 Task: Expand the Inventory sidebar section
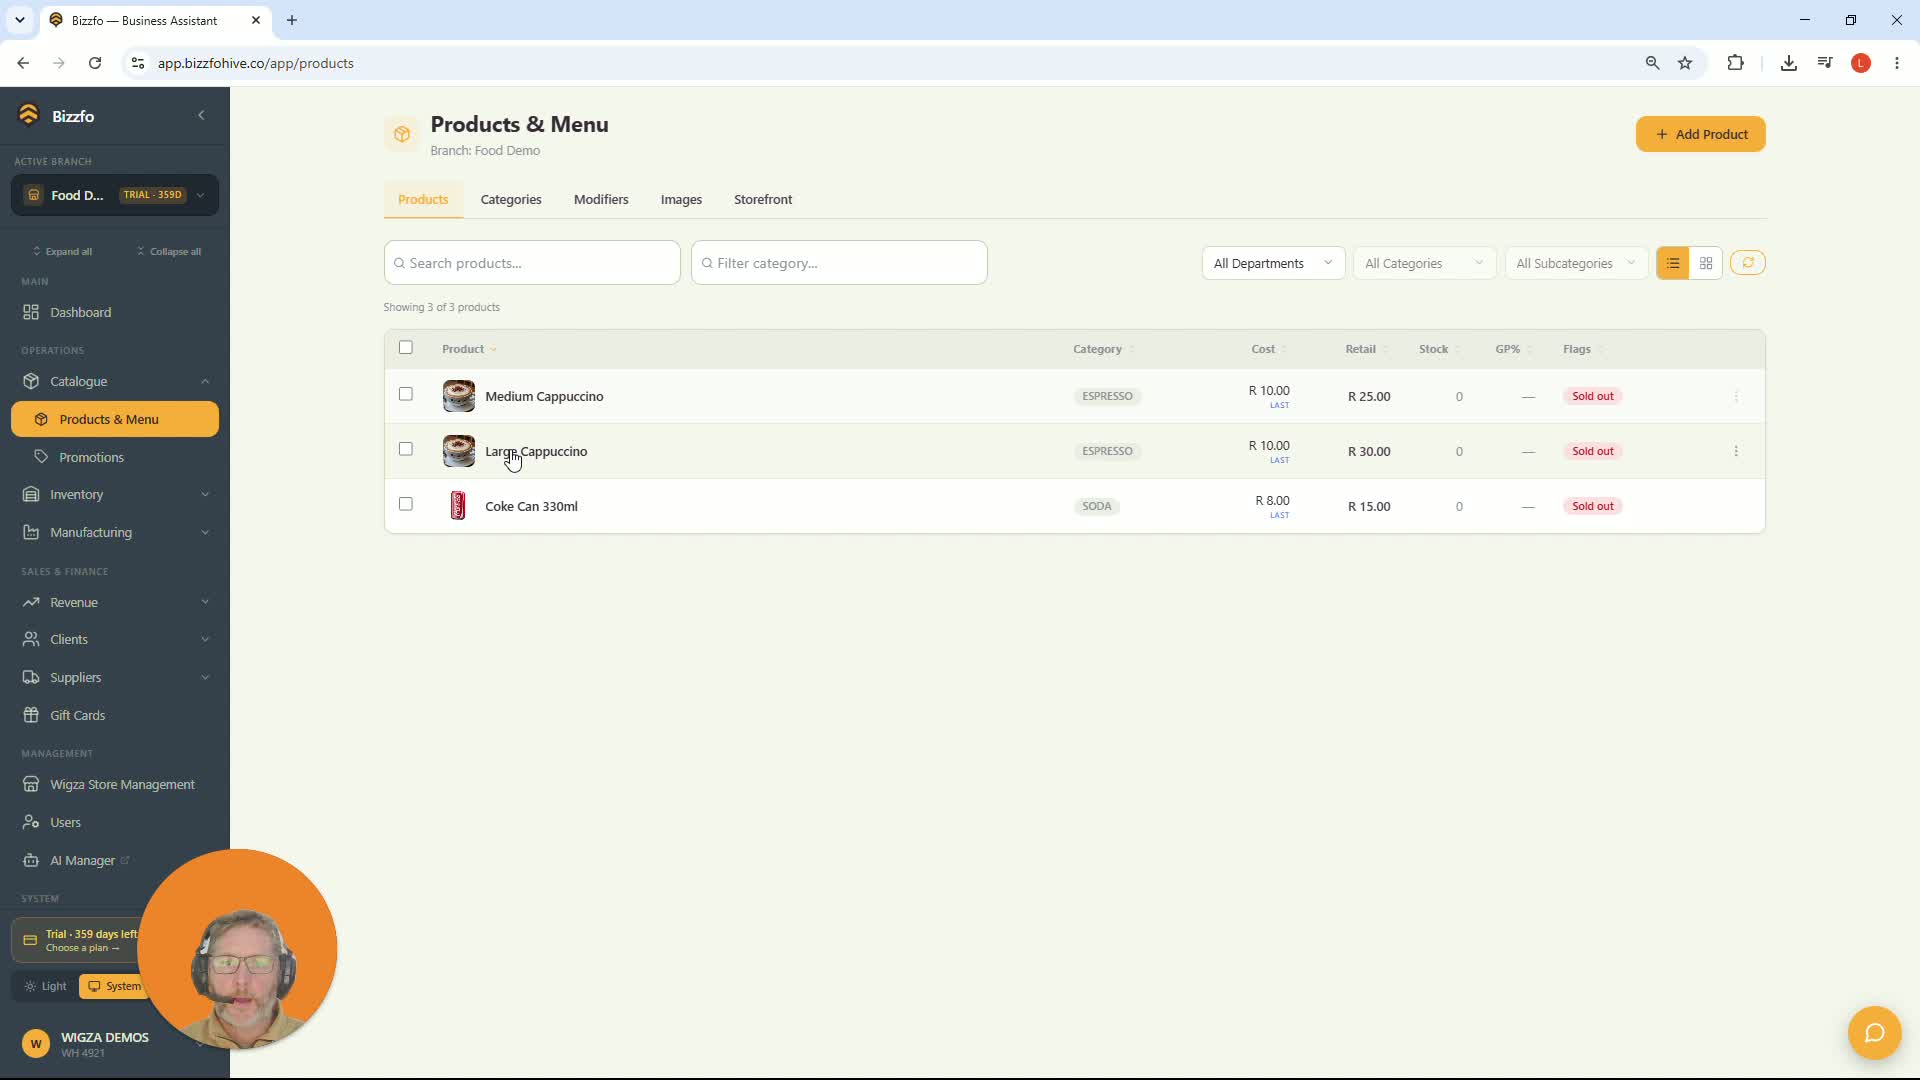coord(115,494)
